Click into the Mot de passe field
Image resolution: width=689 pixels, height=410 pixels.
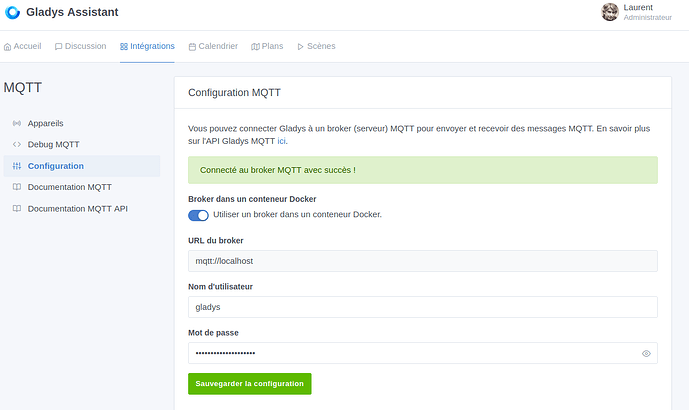click(x=410, y=353)
